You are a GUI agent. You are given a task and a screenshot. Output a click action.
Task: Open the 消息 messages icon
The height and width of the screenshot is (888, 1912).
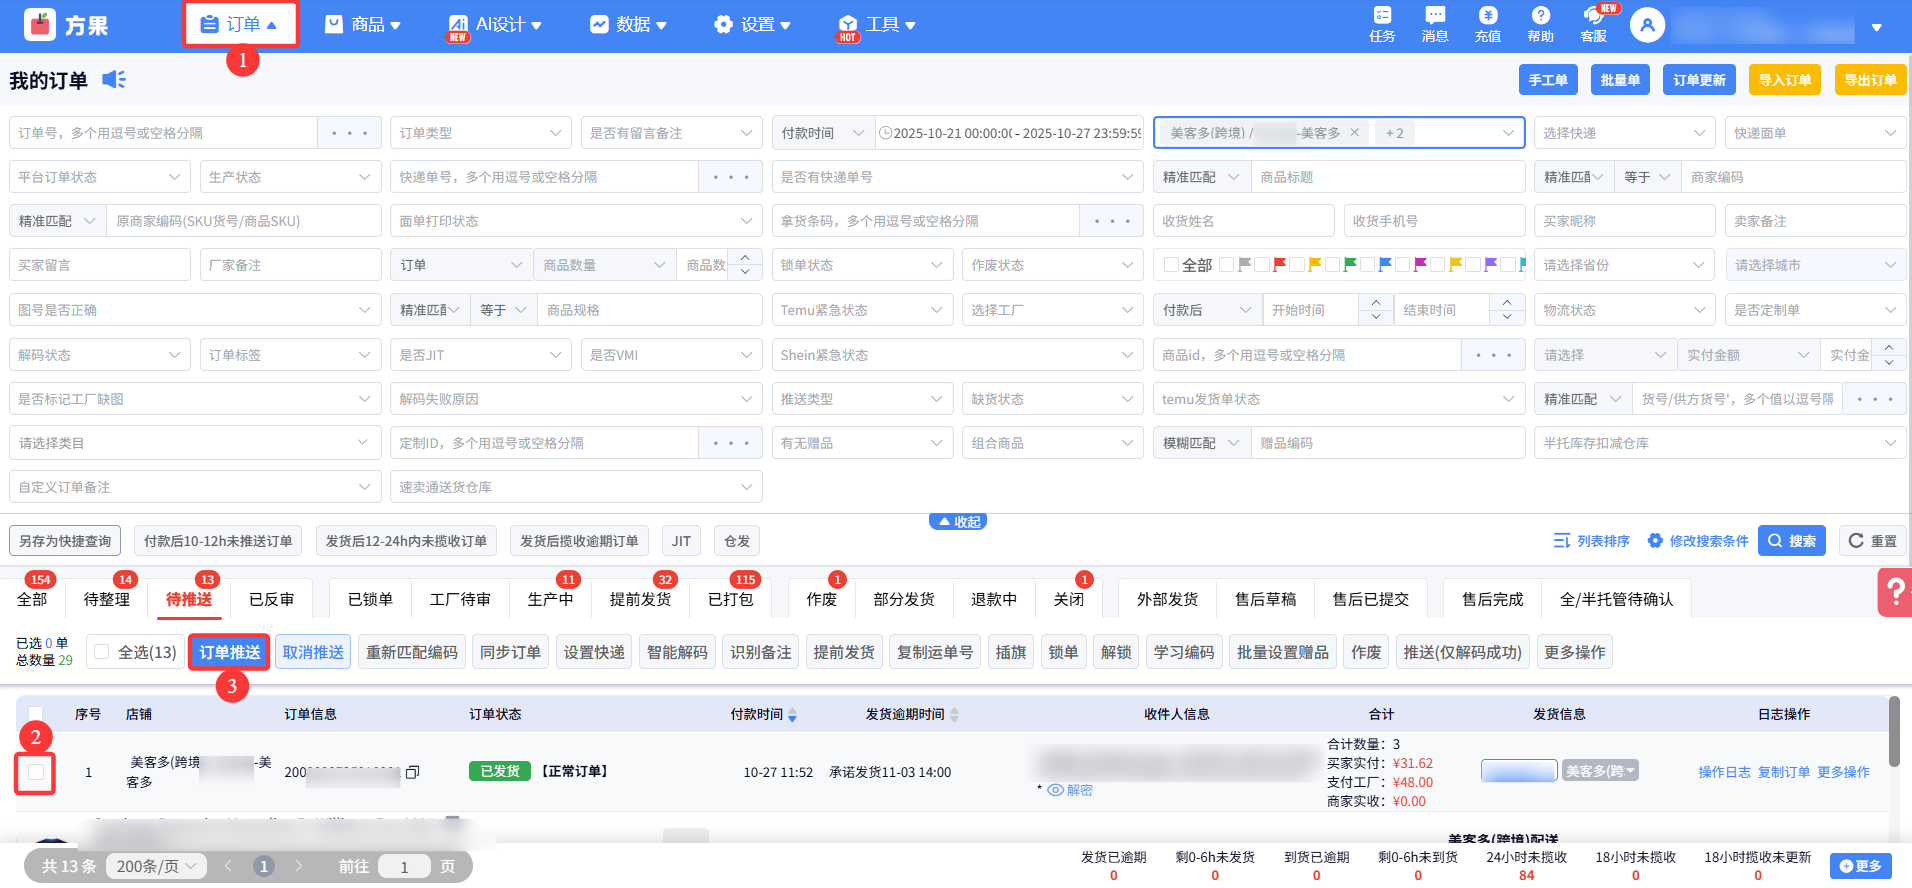coord(1435,16)
